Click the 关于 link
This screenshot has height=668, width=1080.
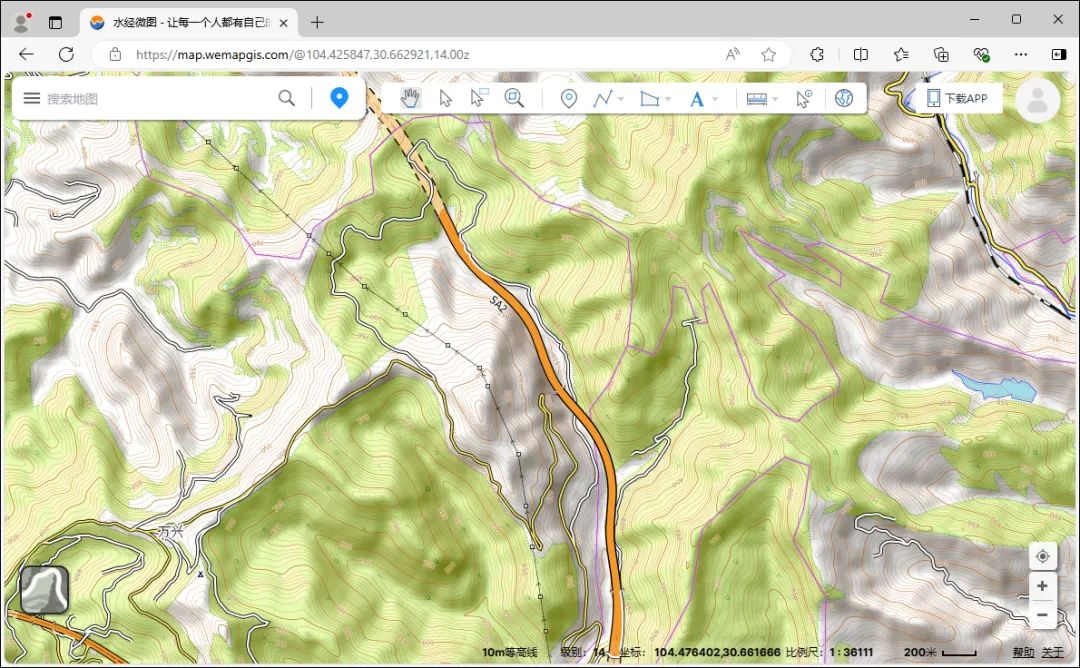pyautogui.click(x=1052, y=652)
